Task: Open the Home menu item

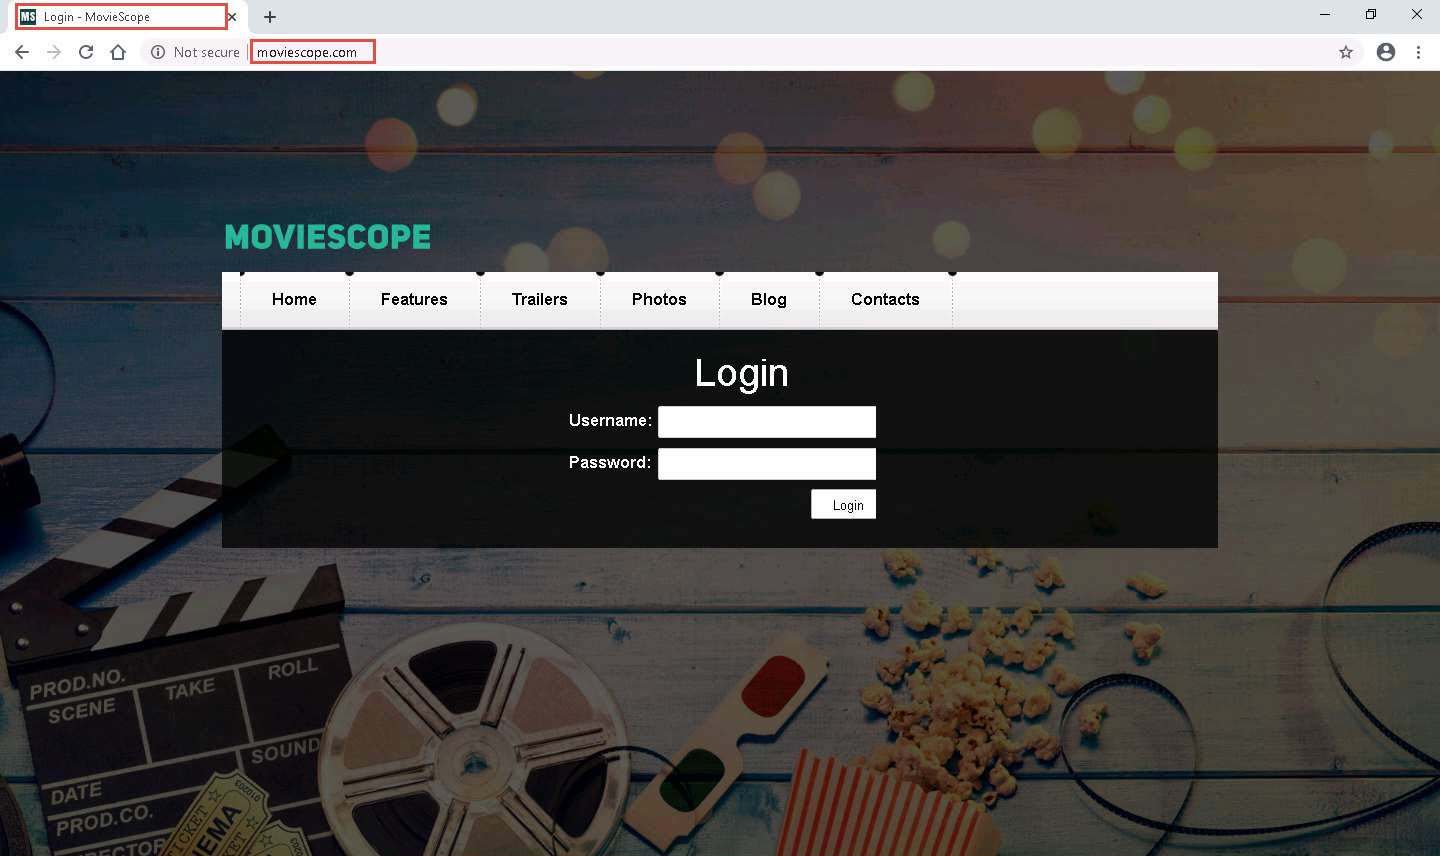Action: pos(294,299)
